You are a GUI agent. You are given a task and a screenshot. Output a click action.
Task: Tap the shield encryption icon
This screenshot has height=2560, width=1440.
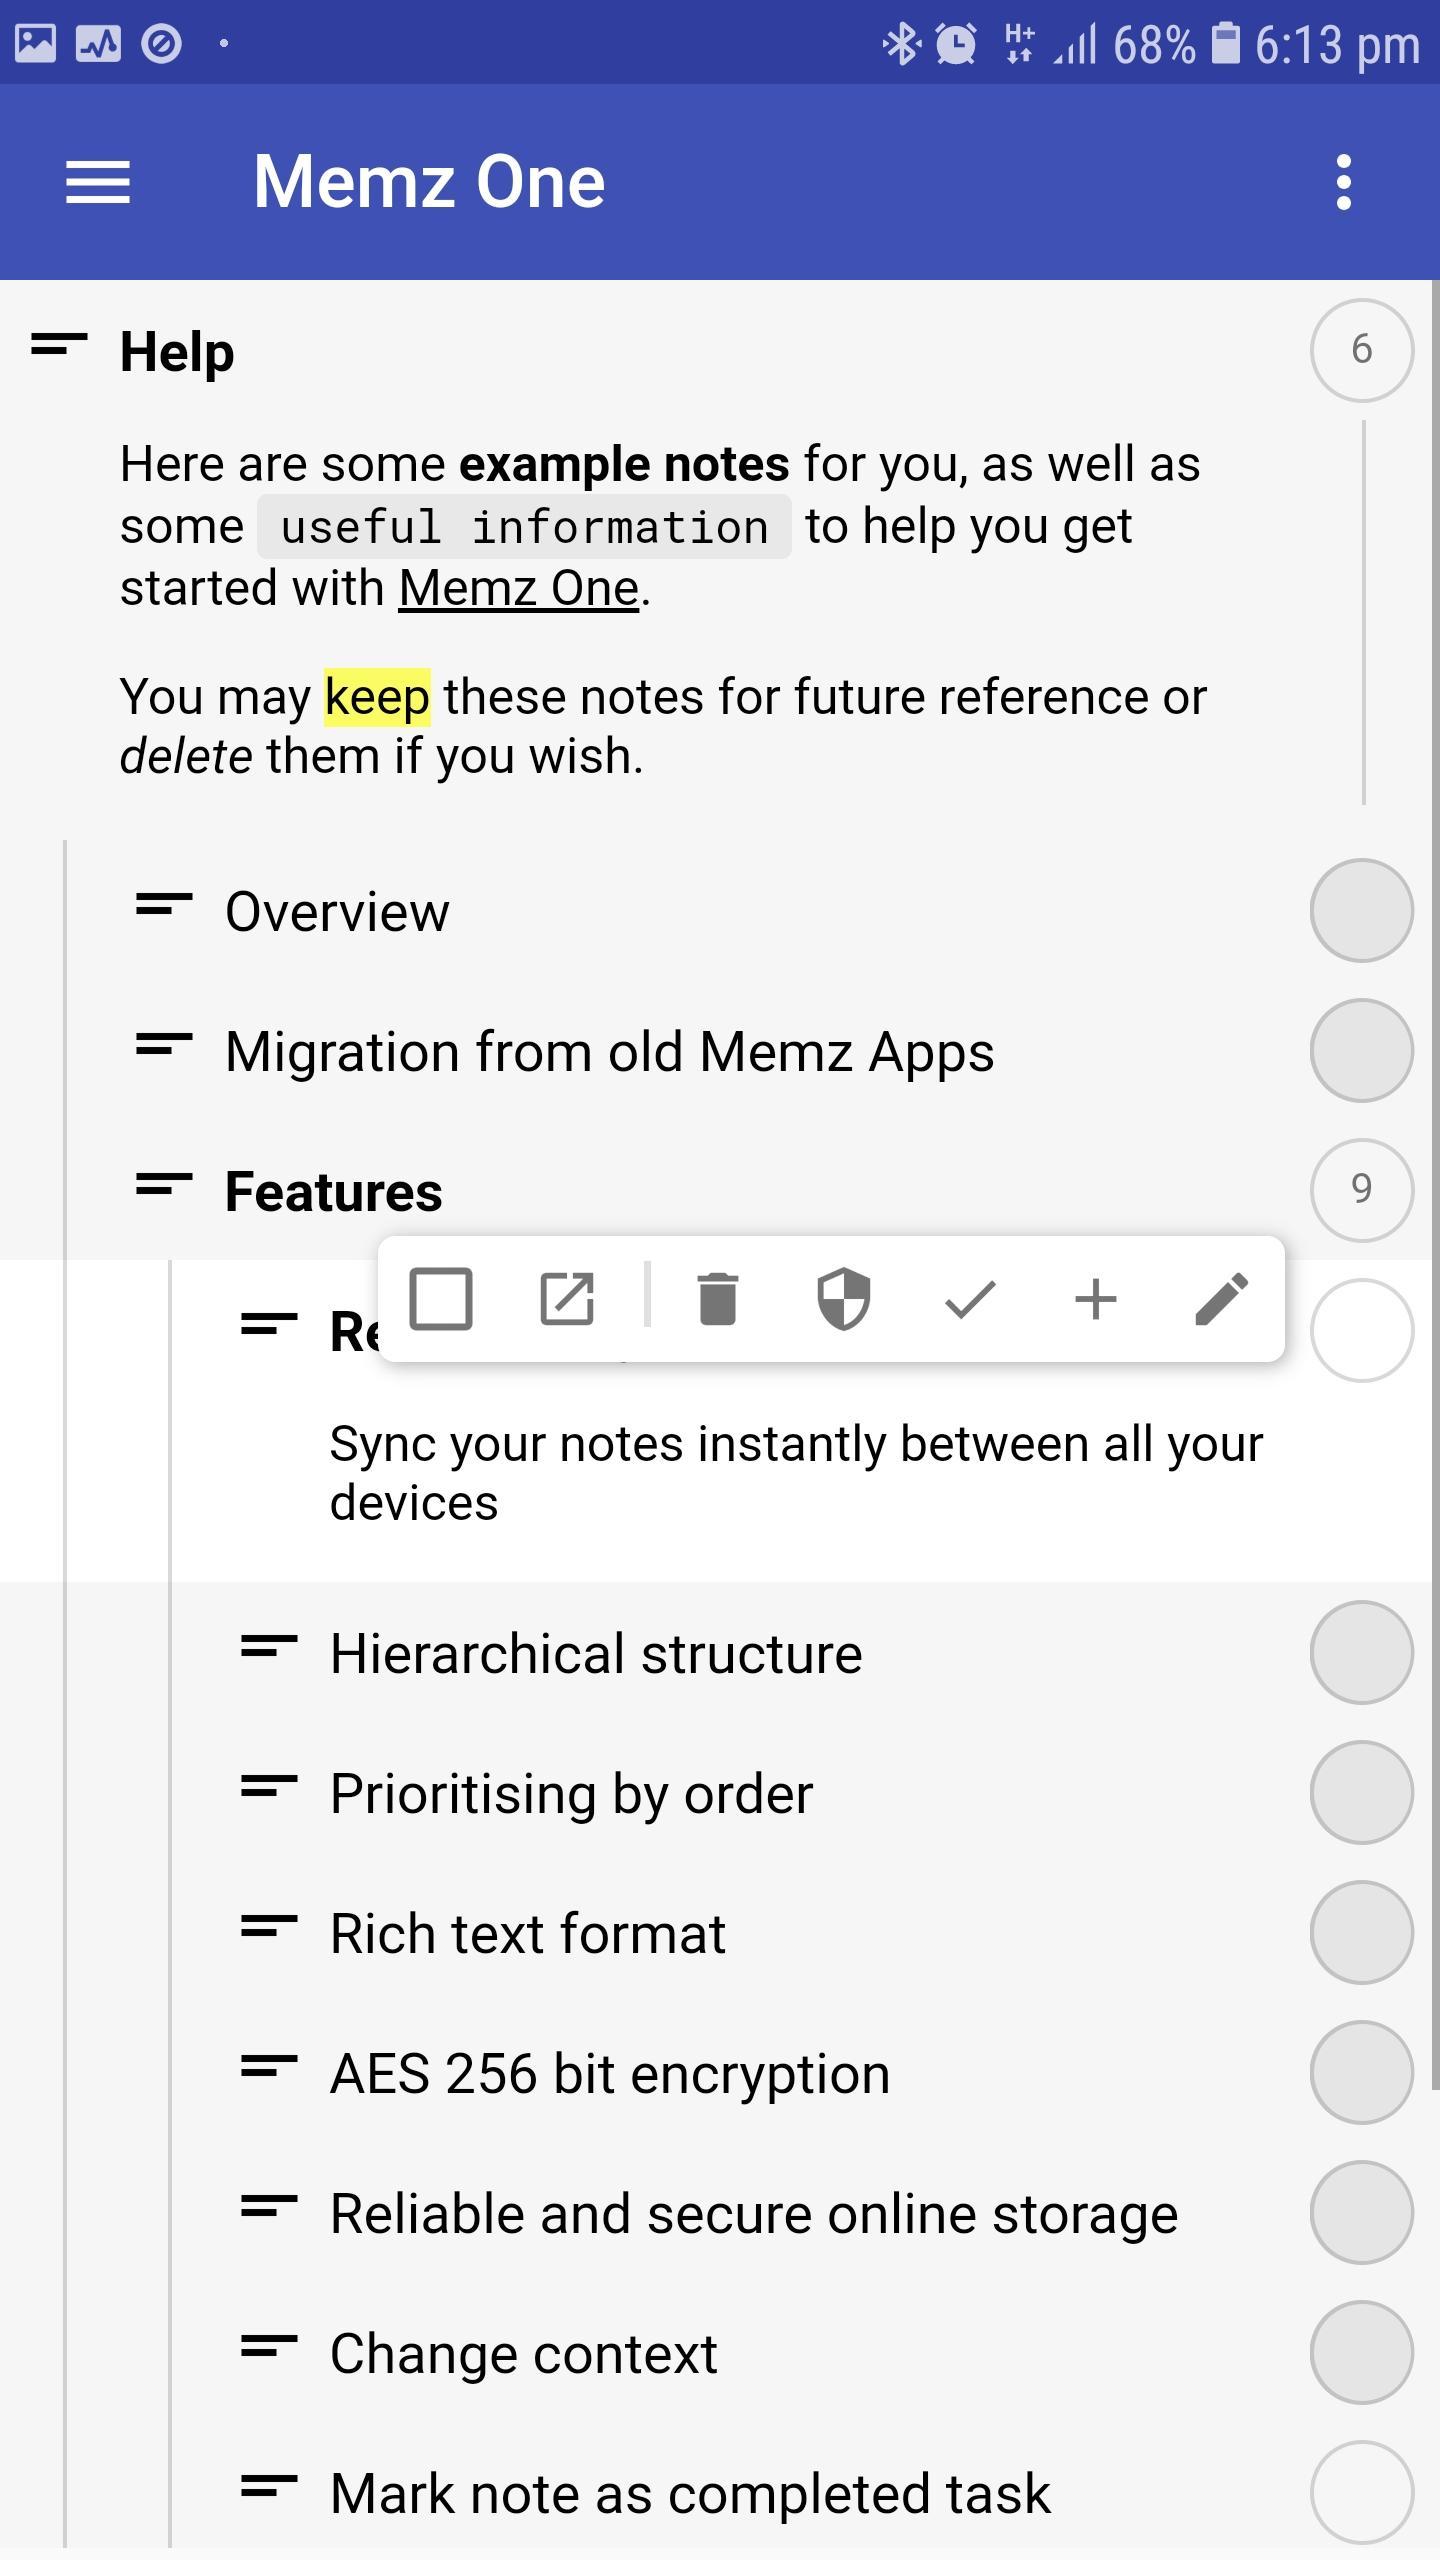point(843,1299)
